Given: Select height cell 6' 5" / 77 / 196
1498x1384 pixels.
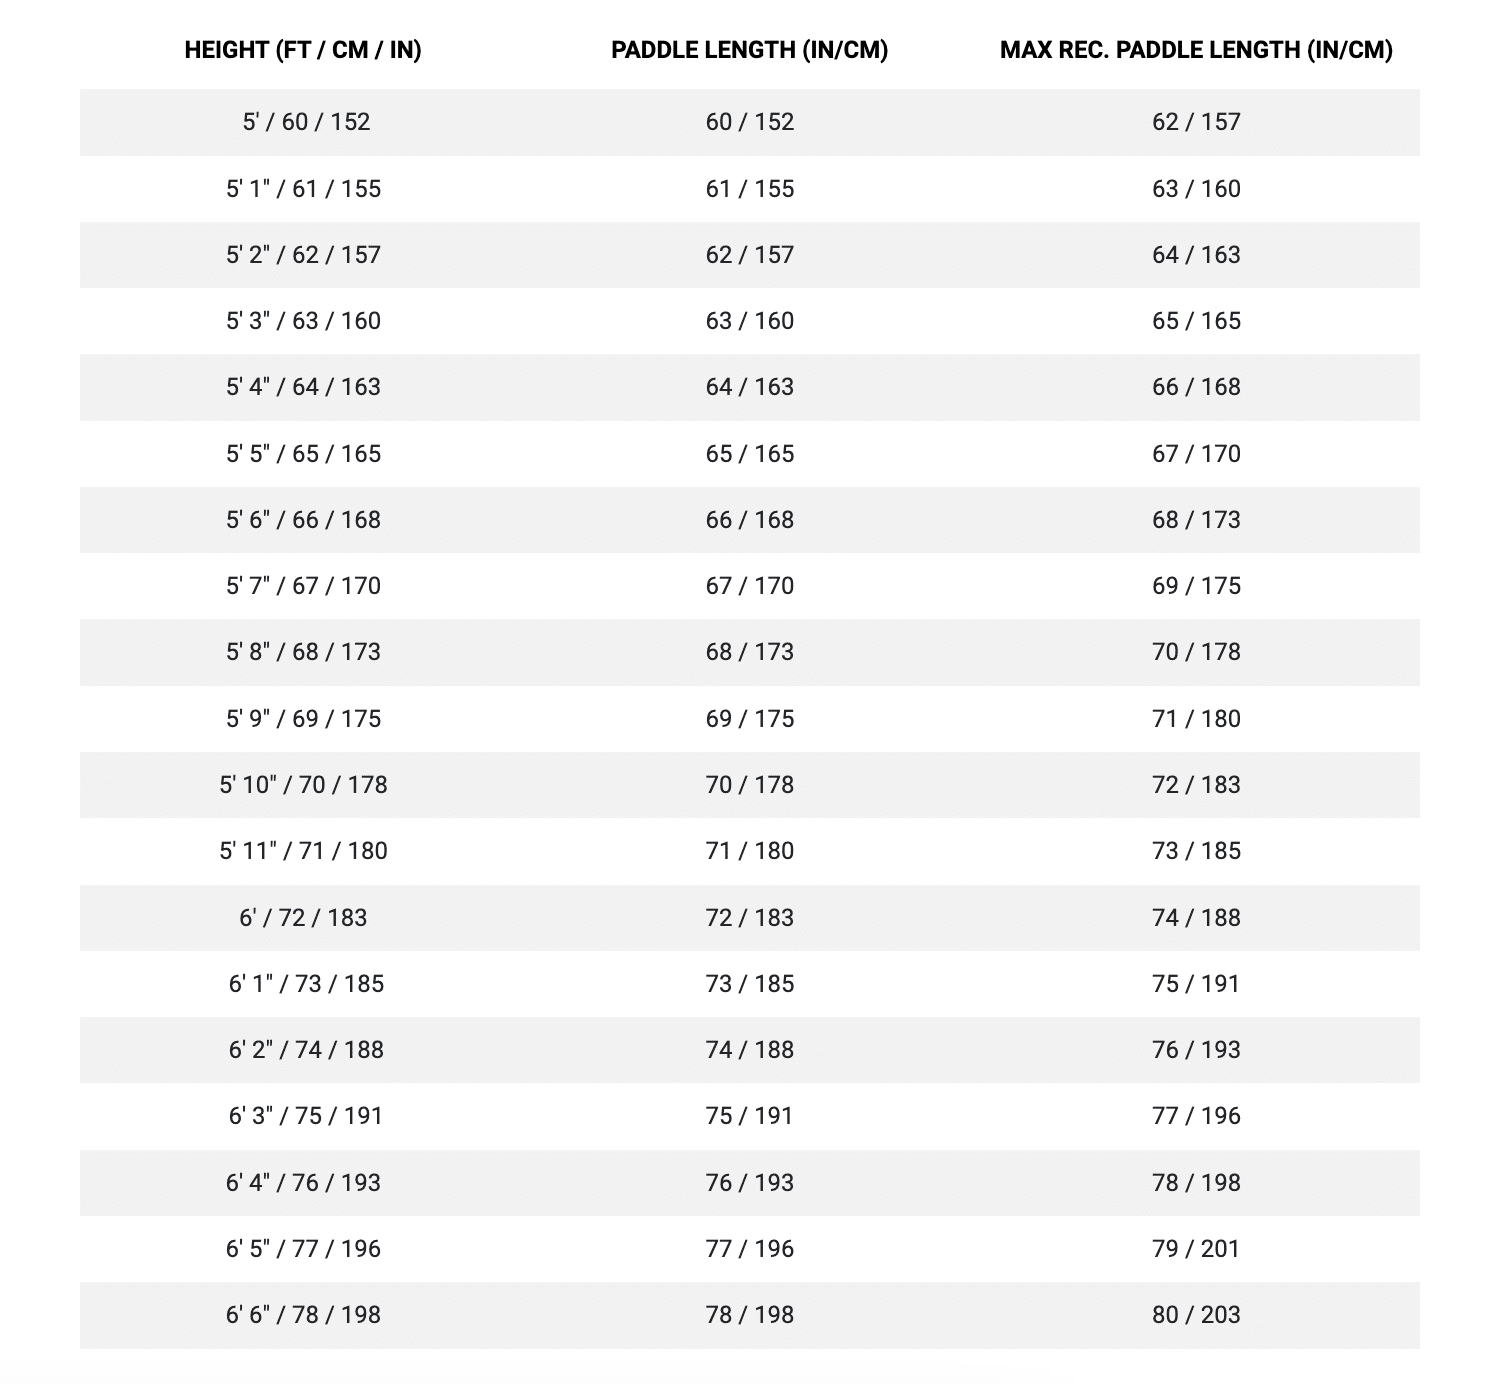Looking at the screenshot, I should click(303, 1249).
